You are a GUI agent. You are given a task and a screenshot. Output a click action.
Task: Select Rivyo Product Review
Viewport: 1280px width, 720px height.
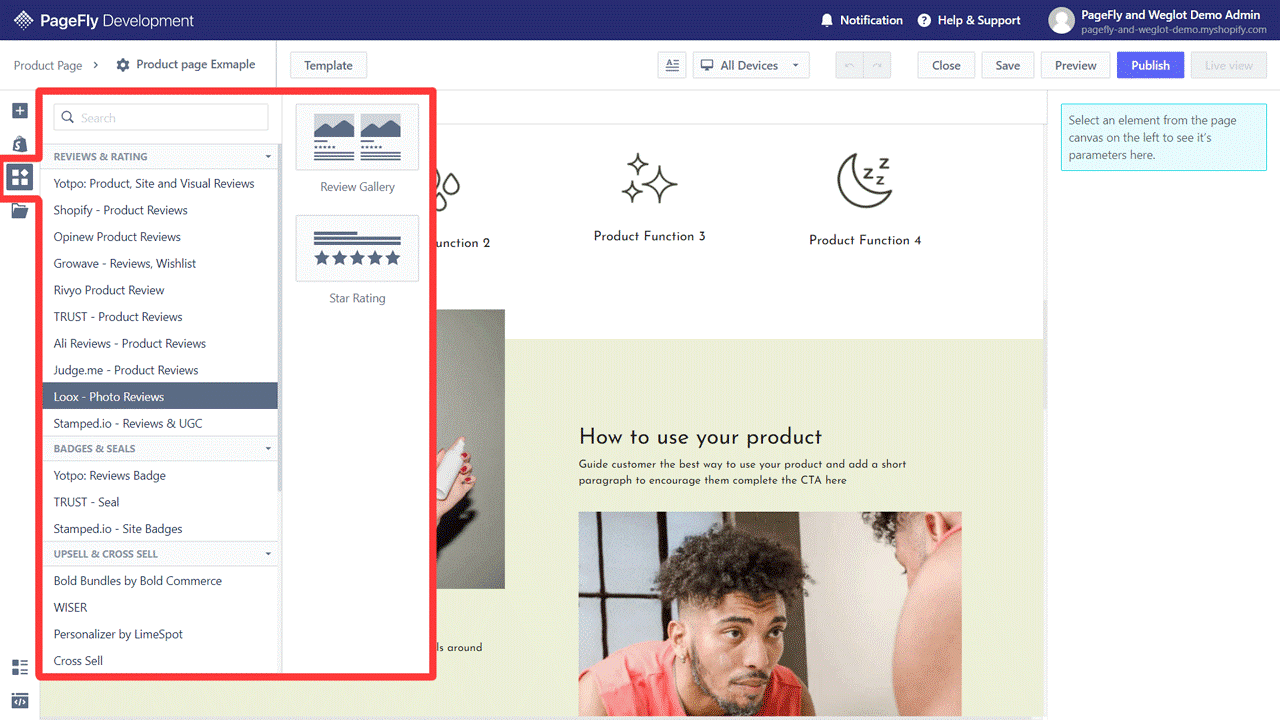(x=160, y=290)
